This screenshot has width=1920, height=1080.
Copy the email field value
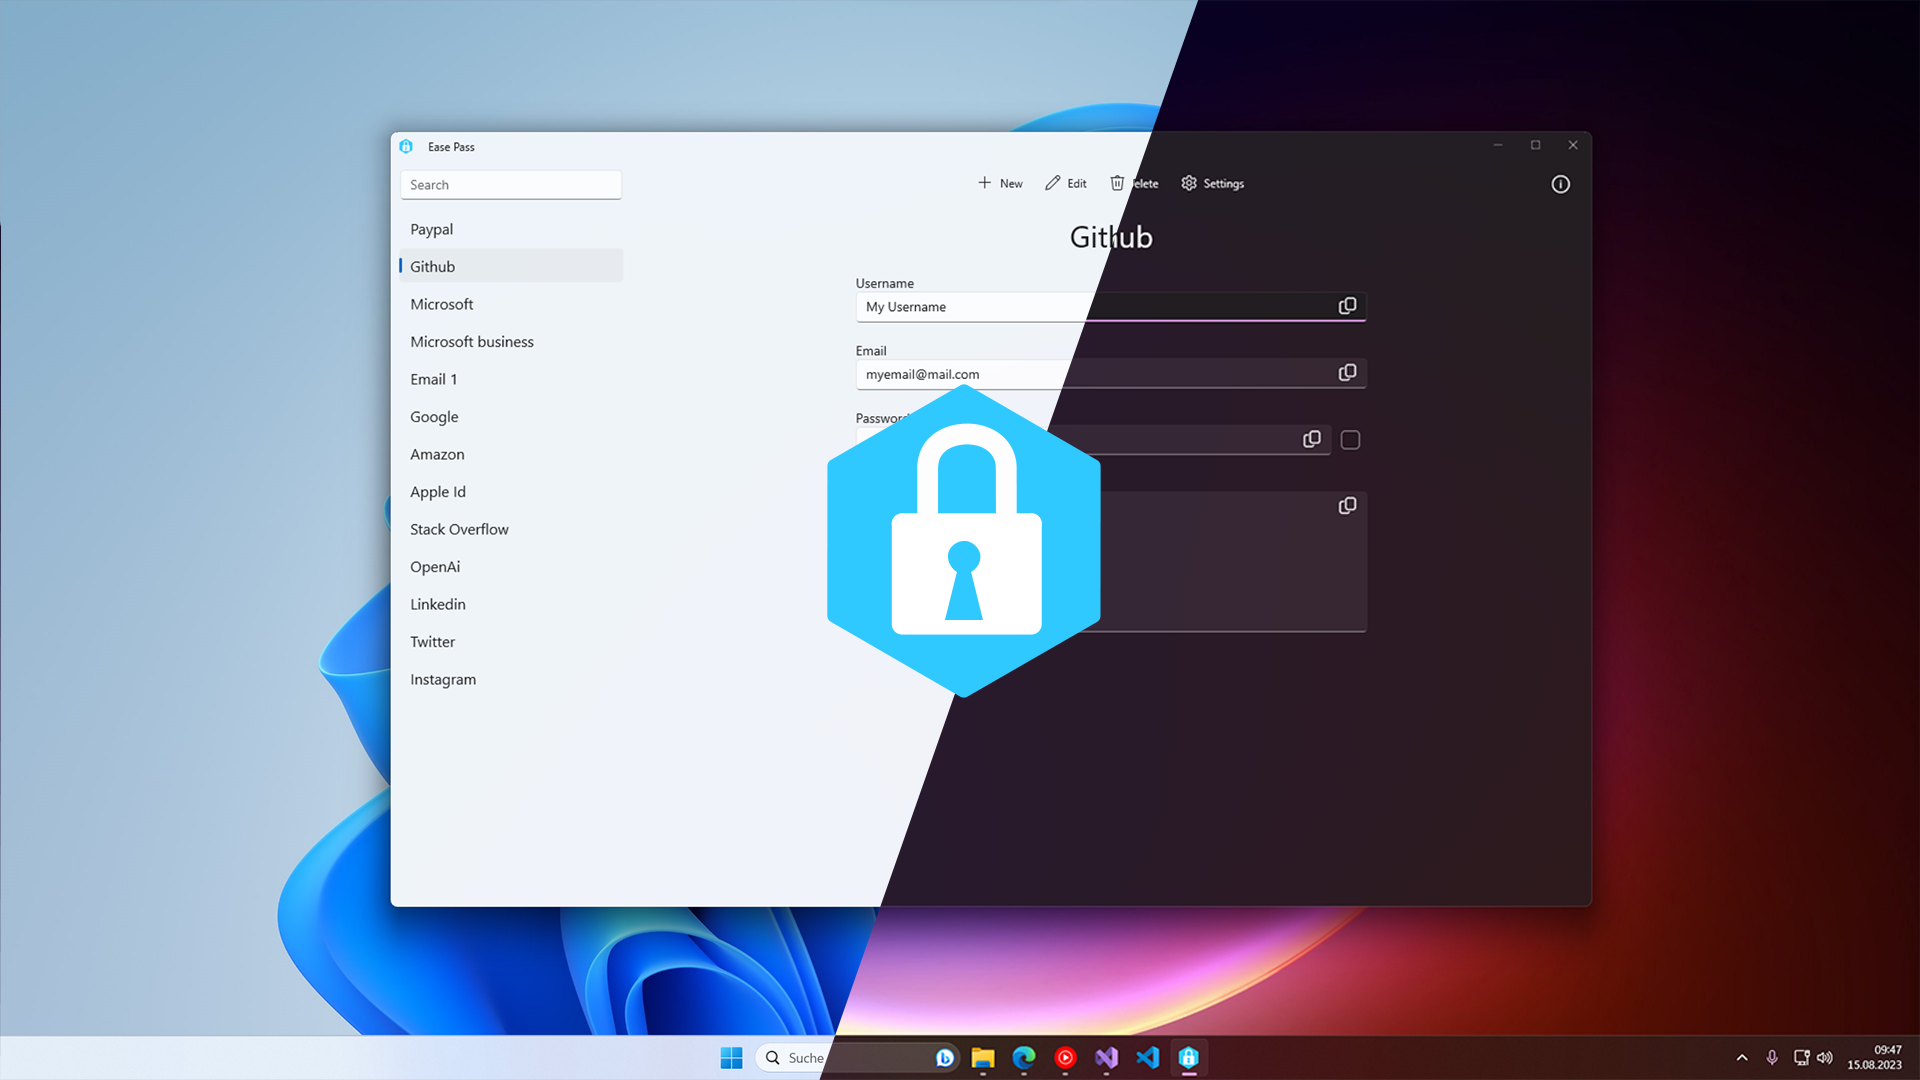coord(1347,373)
